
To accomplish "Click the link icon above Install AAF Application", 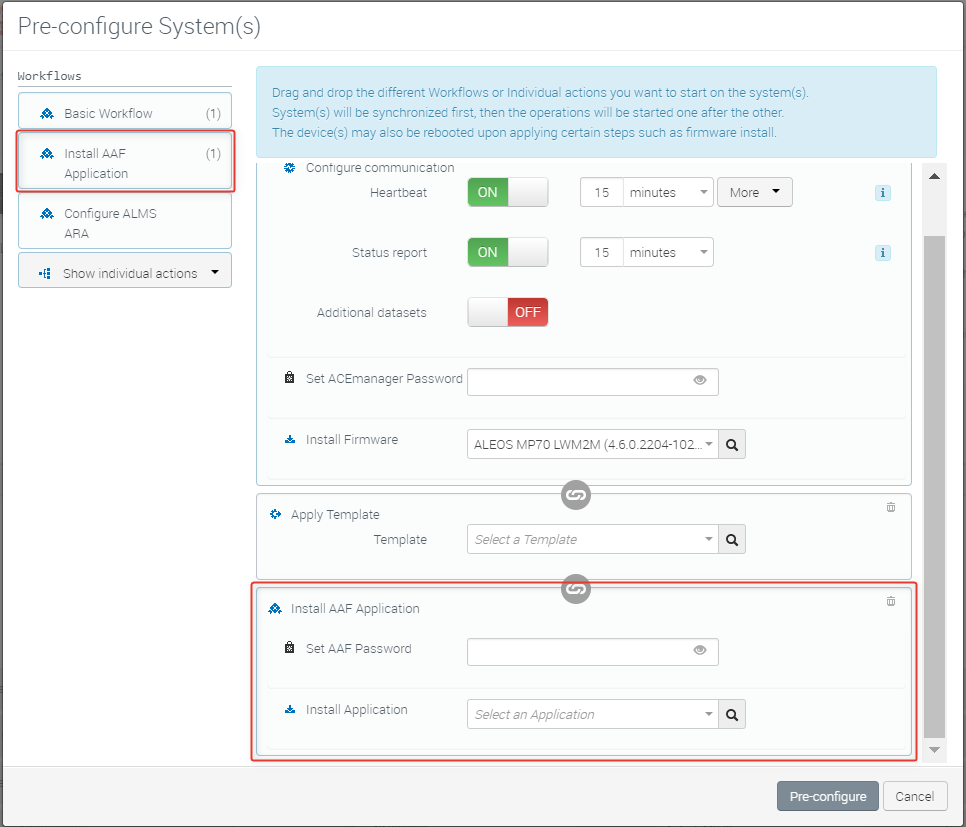I will 576,589.
